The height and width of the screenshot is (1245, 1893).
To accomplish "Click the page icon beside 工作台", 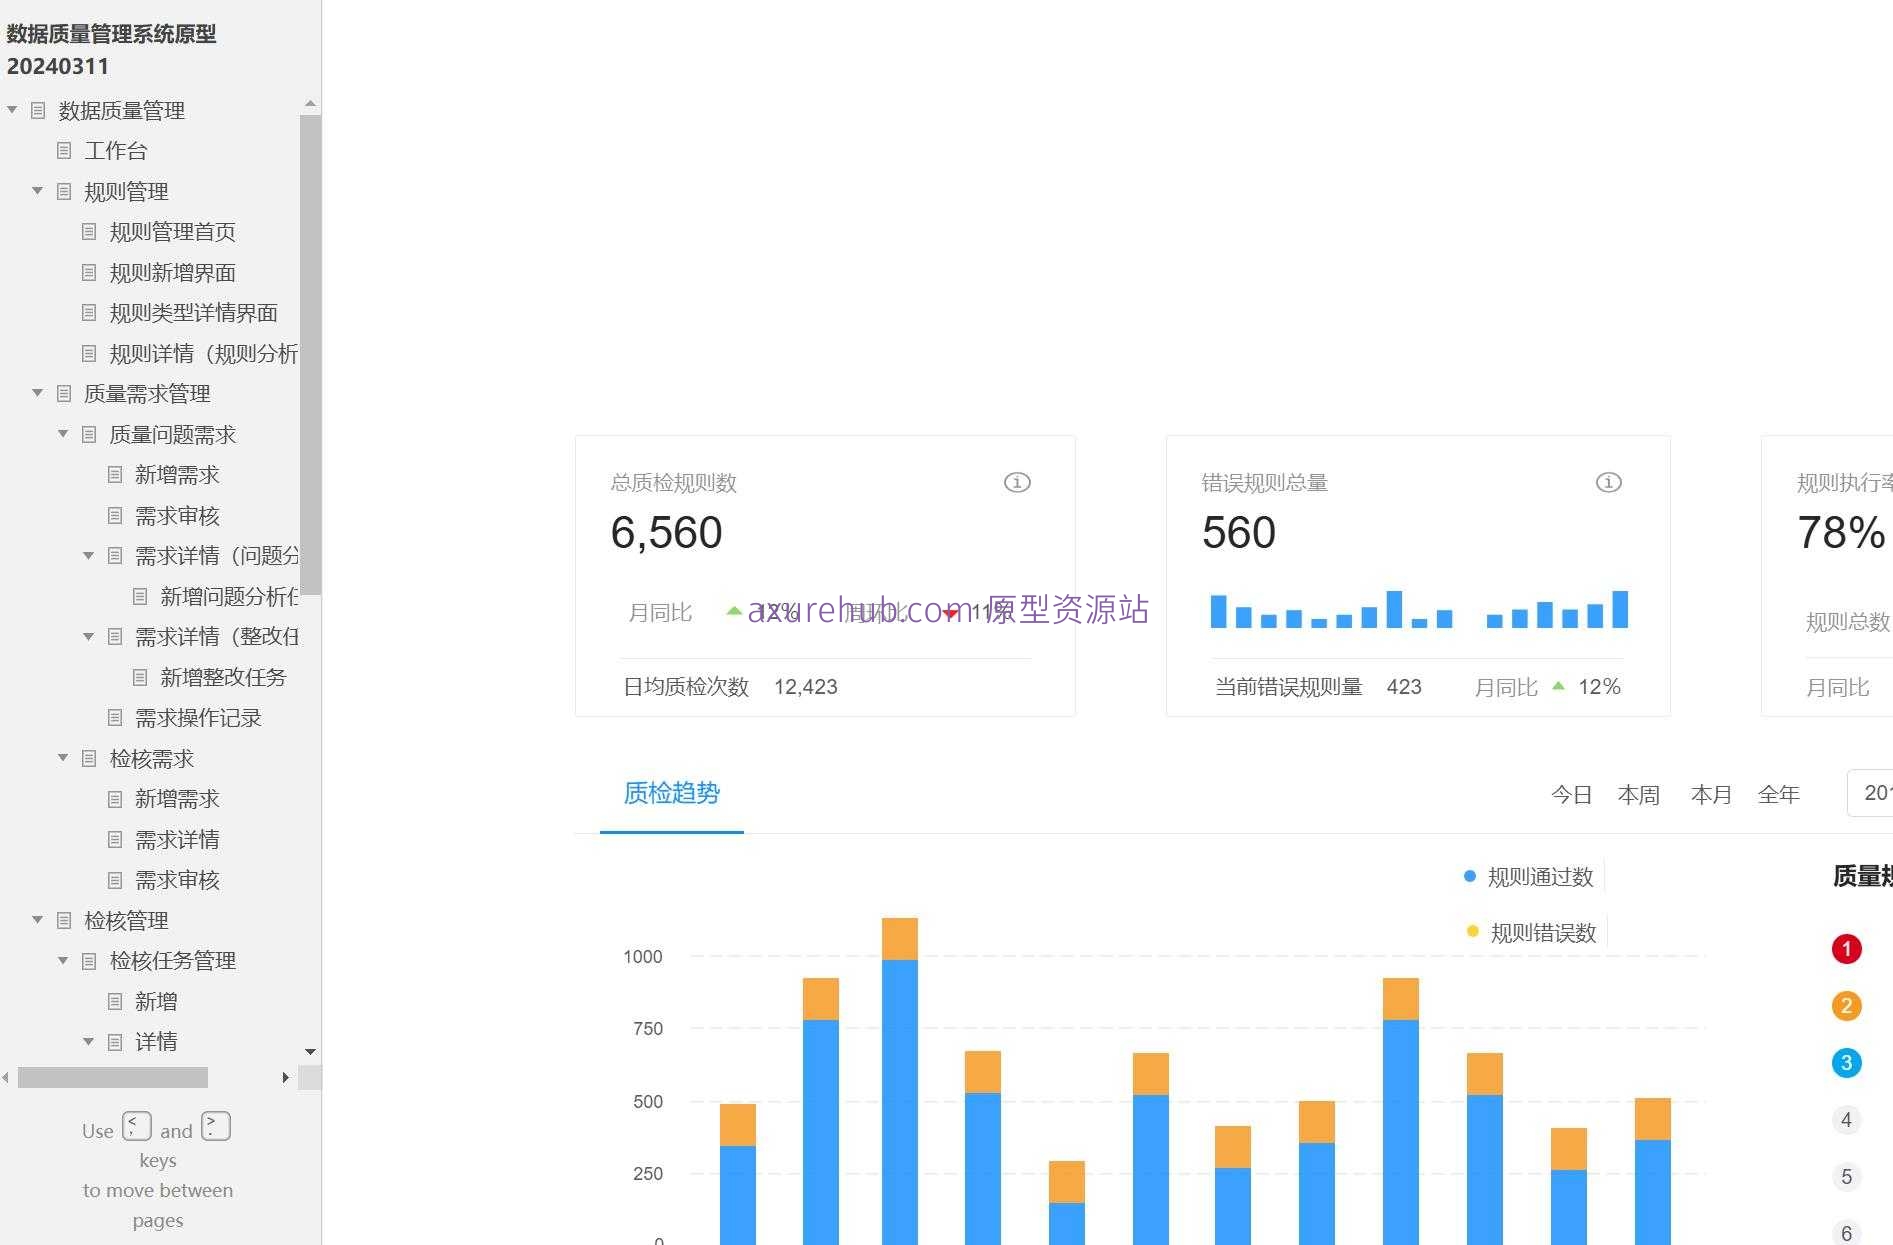I will point(64,150).
